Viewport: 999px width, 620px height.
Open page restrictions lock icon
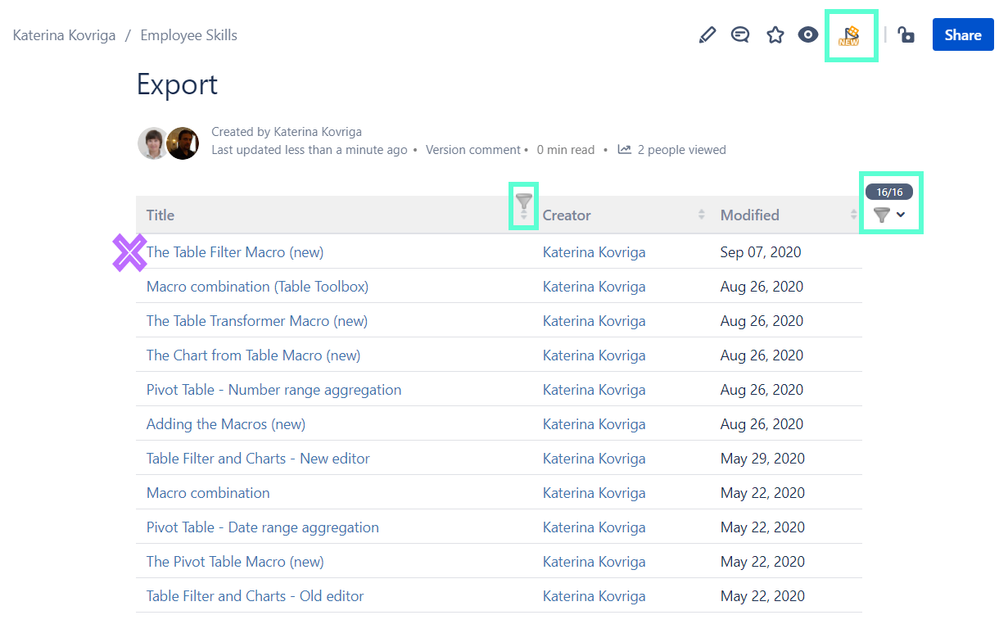point(906,35)
